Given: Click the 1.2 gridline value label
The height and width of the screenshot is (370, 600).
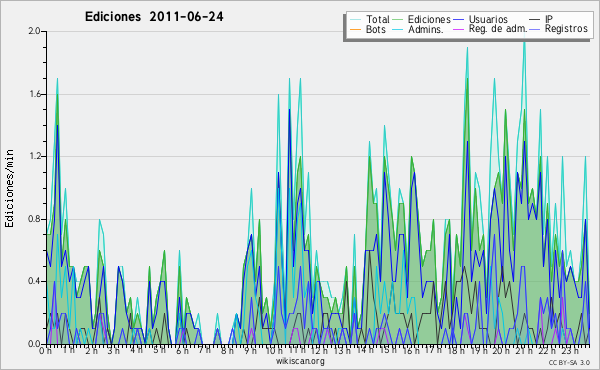Looking at the screenshot, I should coord(34,156).
